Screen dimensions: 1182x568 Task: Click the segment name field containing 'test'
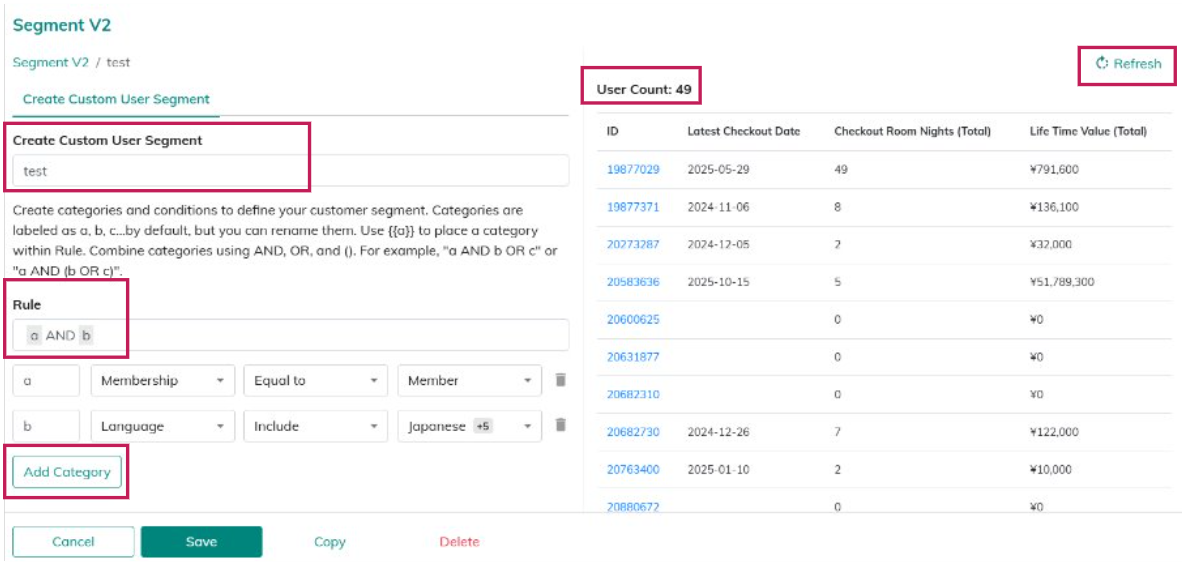point(290,171)
